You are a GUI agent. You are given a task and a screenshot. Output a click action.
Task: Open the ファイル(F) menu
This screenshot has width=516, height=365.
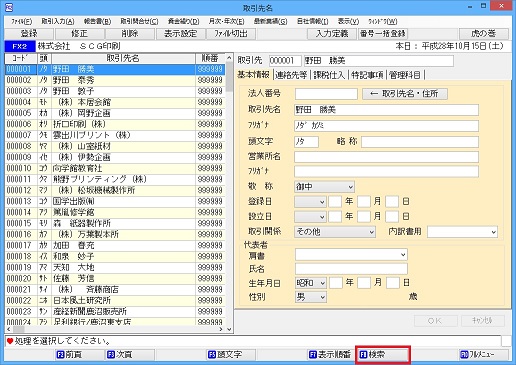22,22
